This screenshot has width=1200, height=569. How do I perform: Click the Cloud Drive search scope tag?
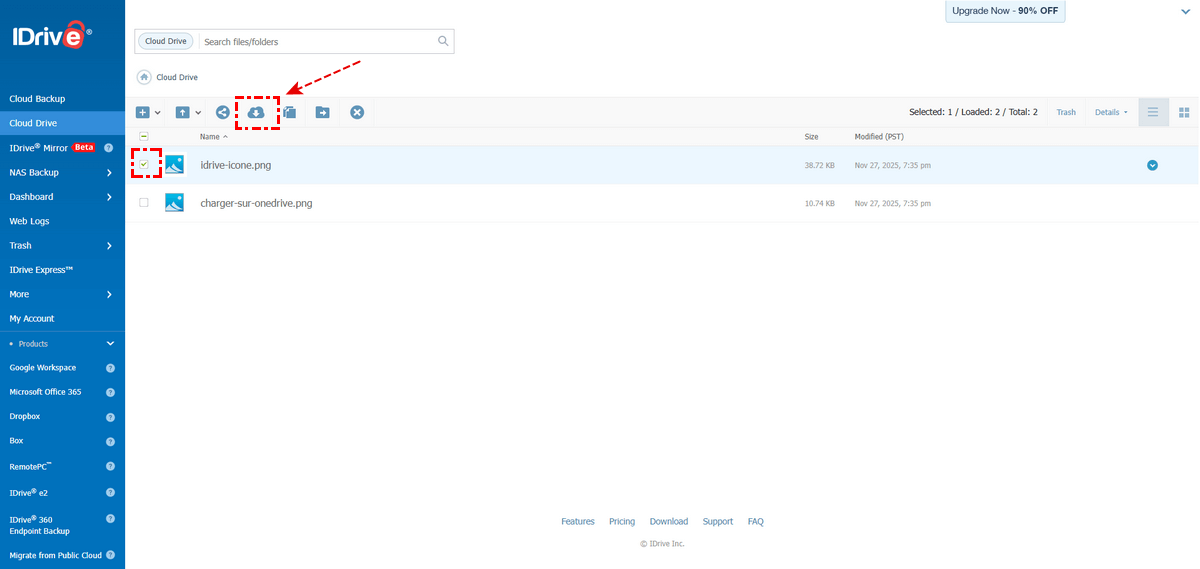click(167, 42)
